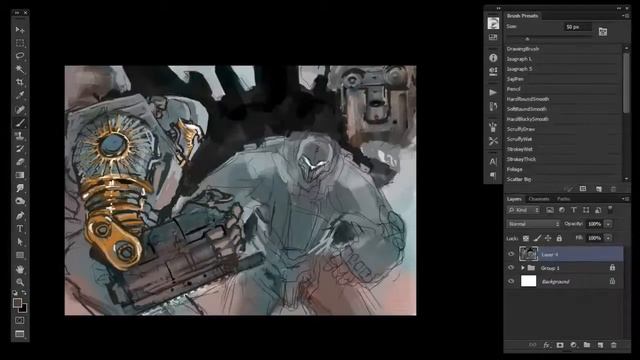Select the Eraser tool
Screen dimensions: 640x360
click(20, 162)
